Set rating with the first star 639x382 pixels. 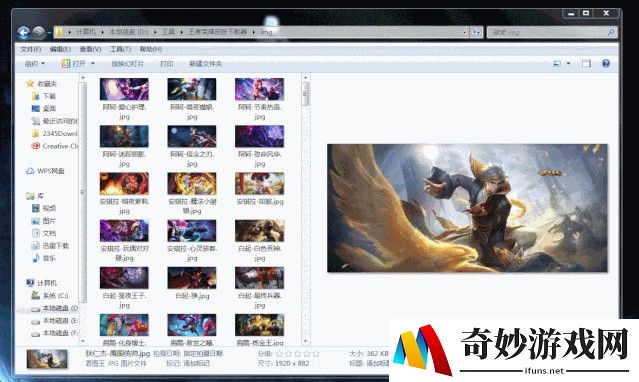(279, 353)
